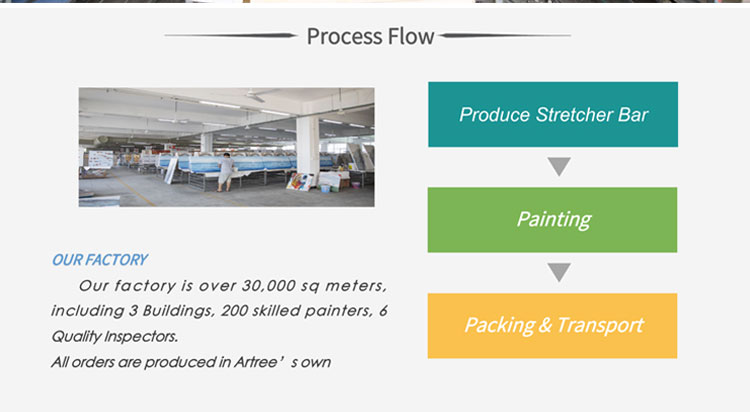The width and height of the screenshot is (750, 412).
Task: Click the OUR FACTORY blue heading
Action: click(99, 260)
